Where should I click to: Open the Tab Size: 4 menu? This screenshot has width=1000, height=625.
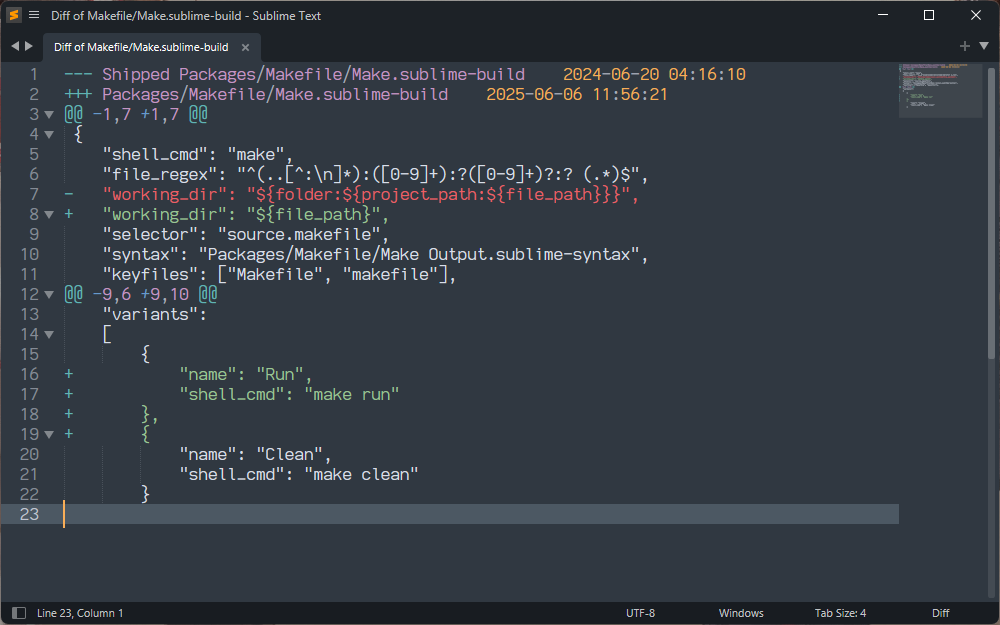pyautogui.click(x=841, y=613)
